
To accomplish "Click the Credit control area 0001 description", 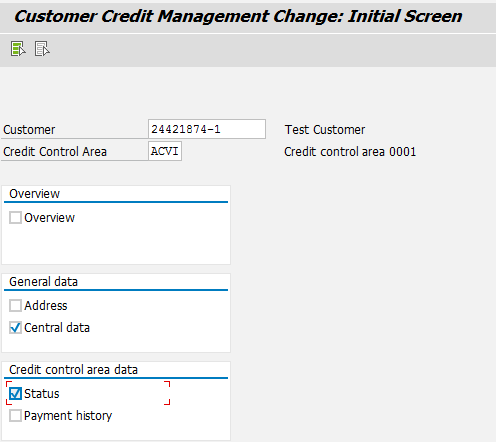I will [350, 152].
